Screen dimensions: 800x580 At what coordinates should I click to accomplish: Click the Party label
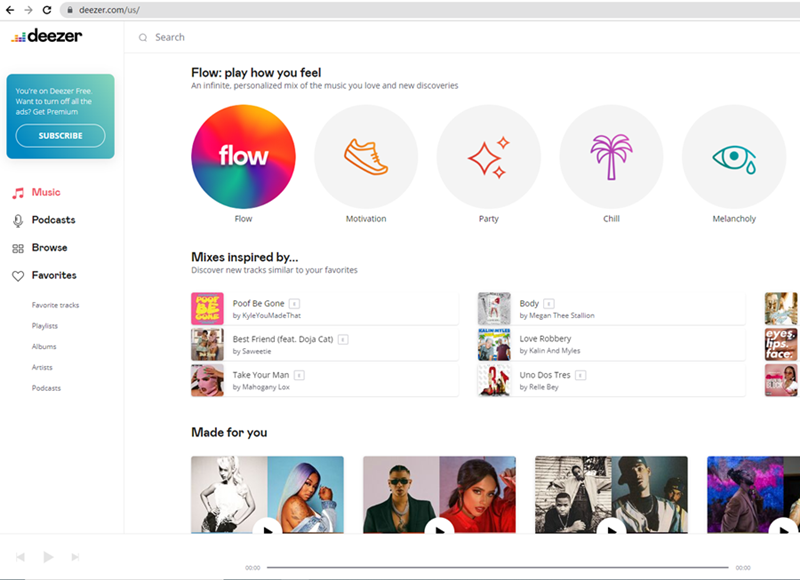[x=488, y=219]
